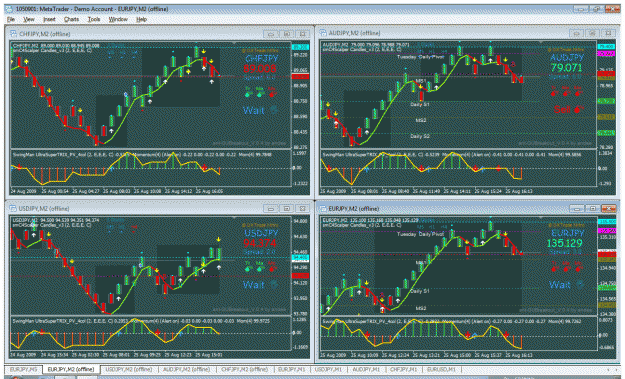This screenshot has height=379, width=625.
Task: Click the AUDJPY price 79.071
Action: tap(566, 68)
